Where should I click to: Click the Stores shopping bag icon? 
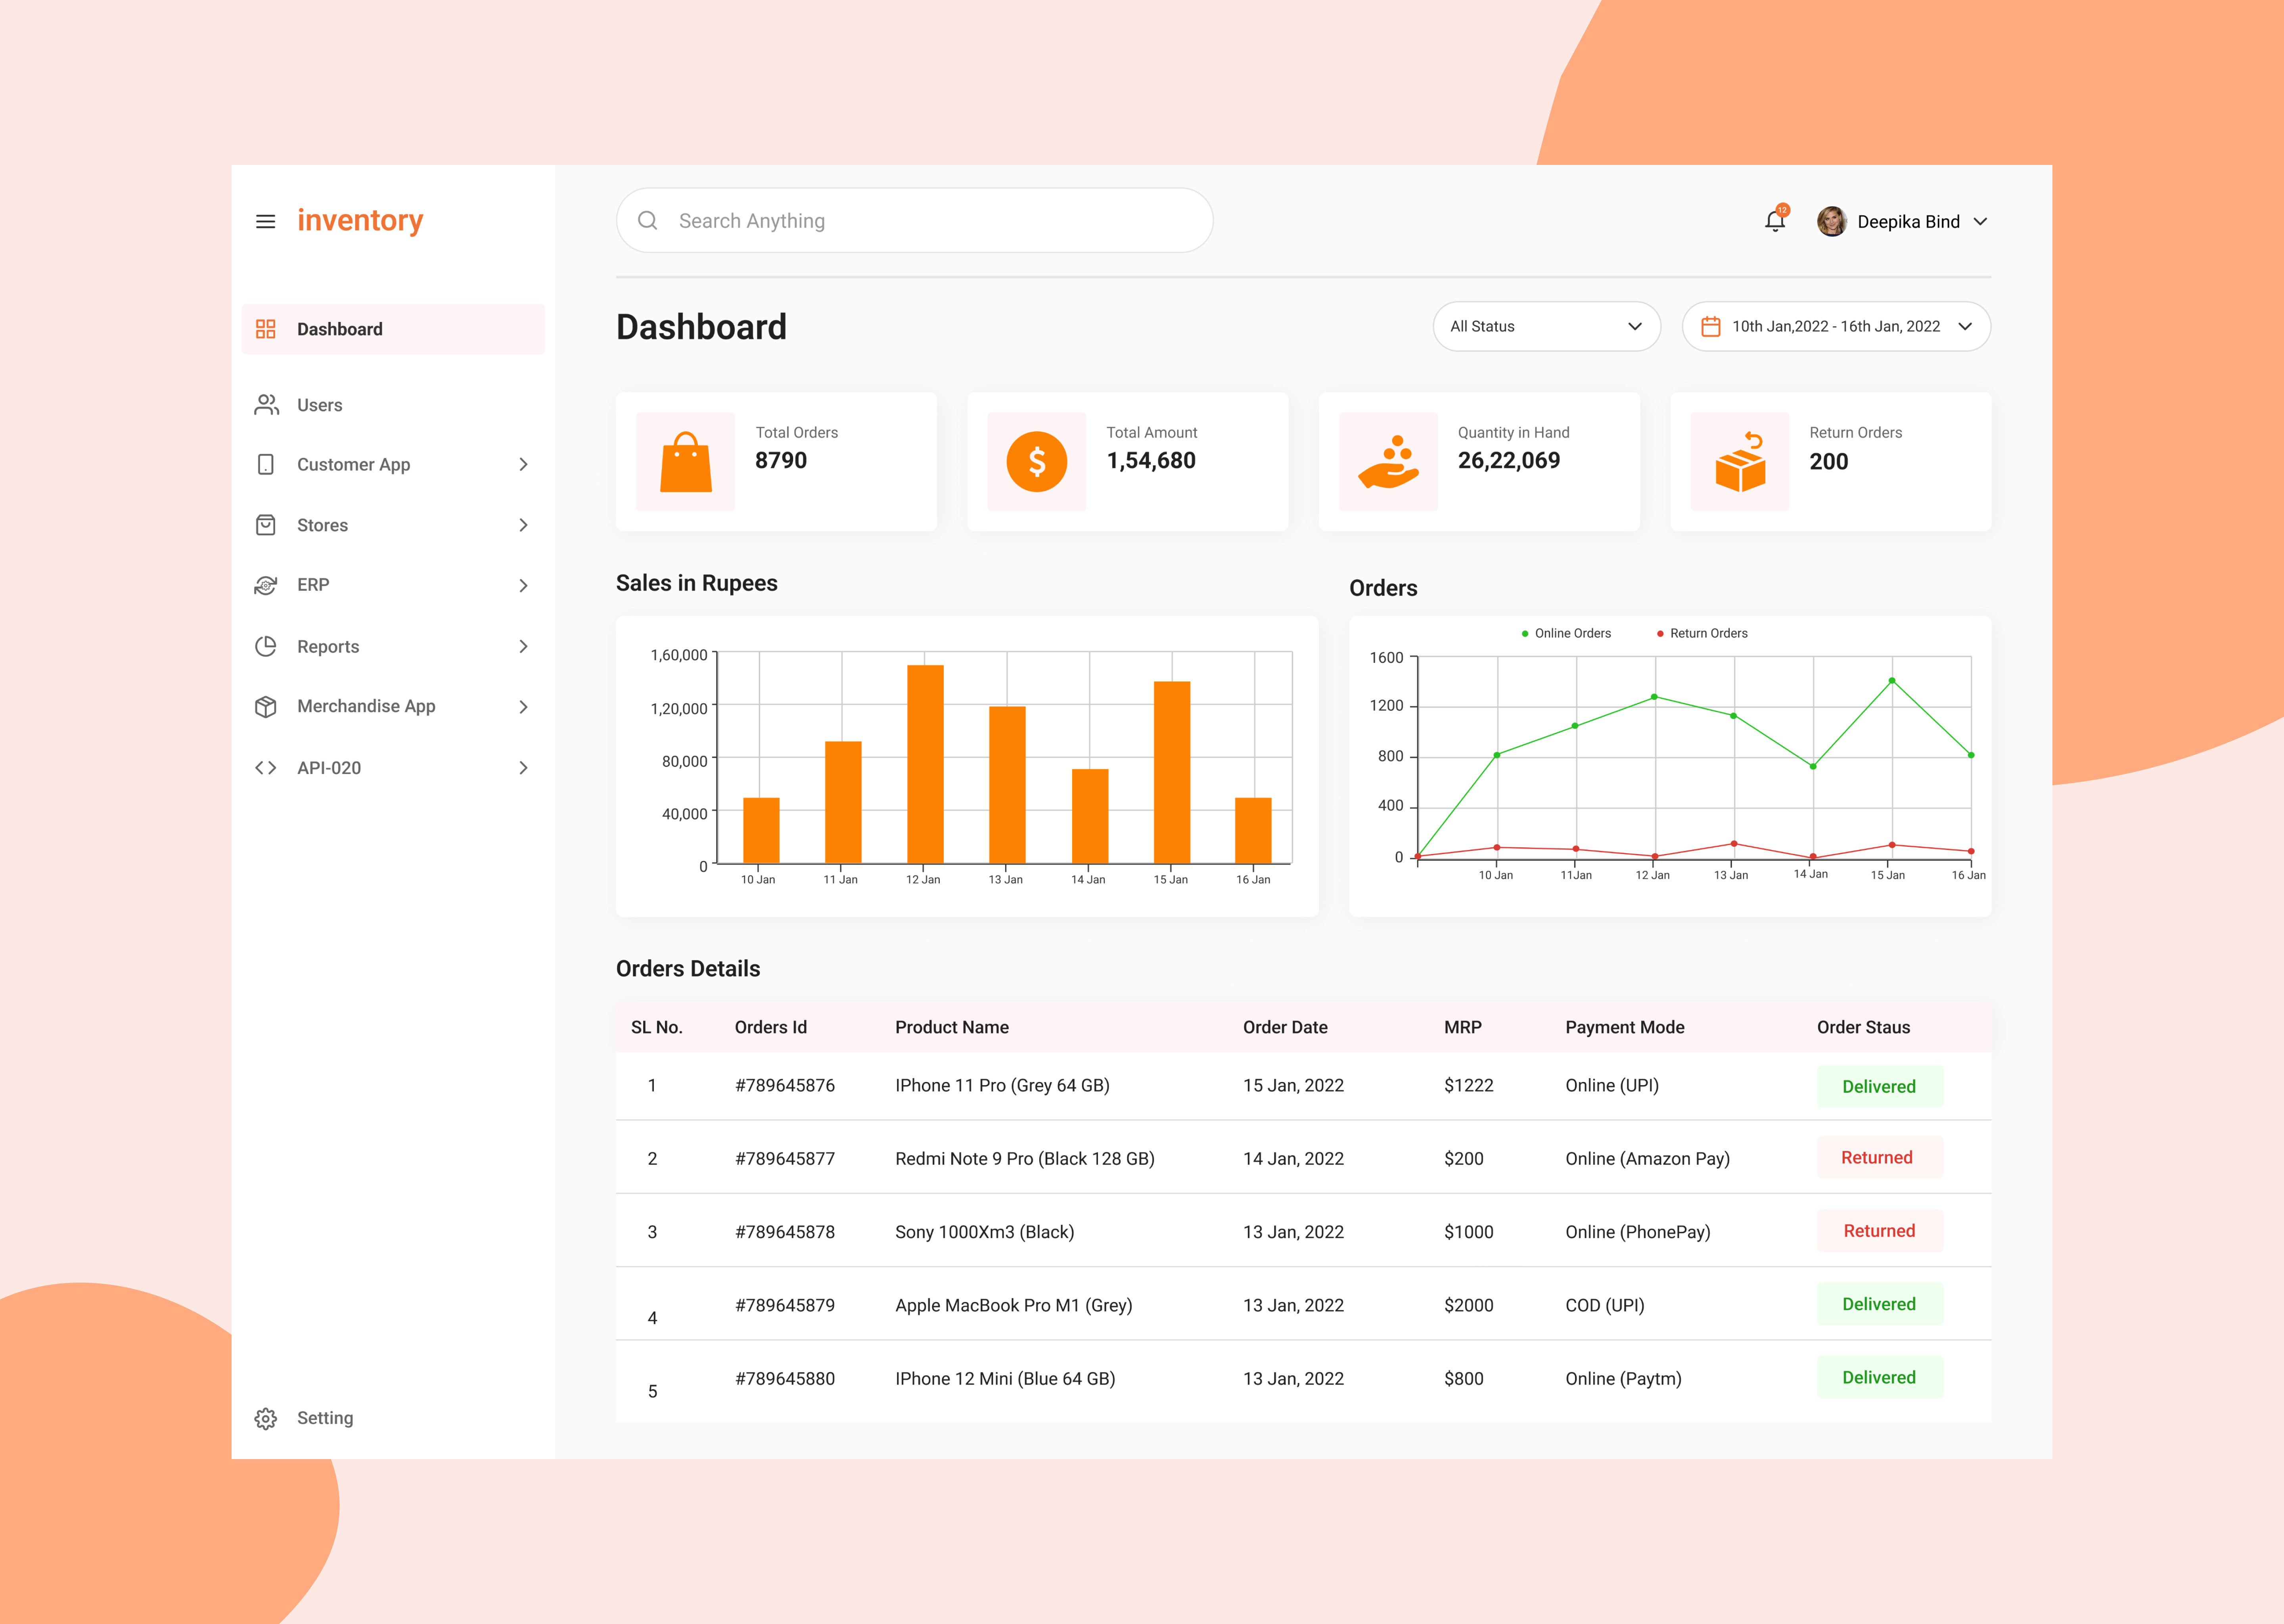[265, 525]
